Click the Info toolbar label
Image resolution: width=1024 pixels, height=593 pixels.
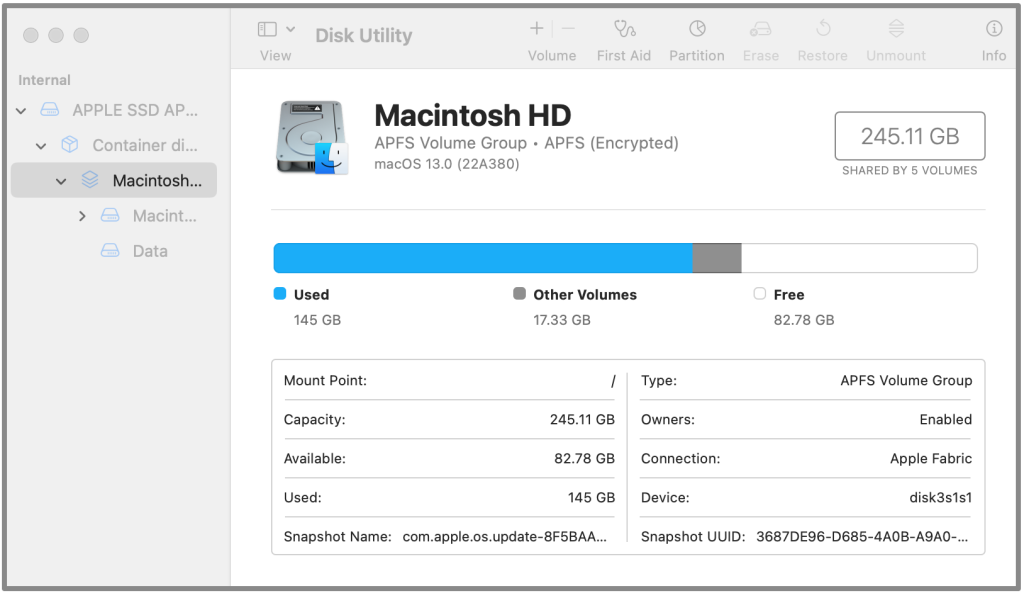(994, 56)
